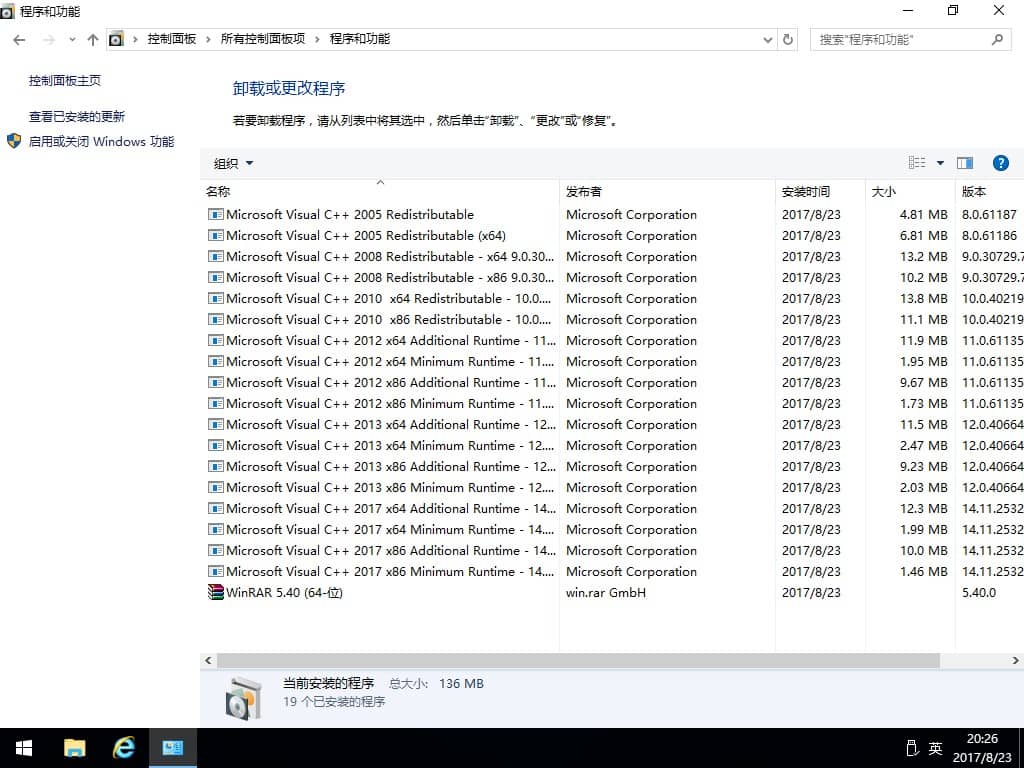The width and height of the screenshot is (1024, 768).
Task: Sort list by 发布者 column header
Action: (584, 191)
